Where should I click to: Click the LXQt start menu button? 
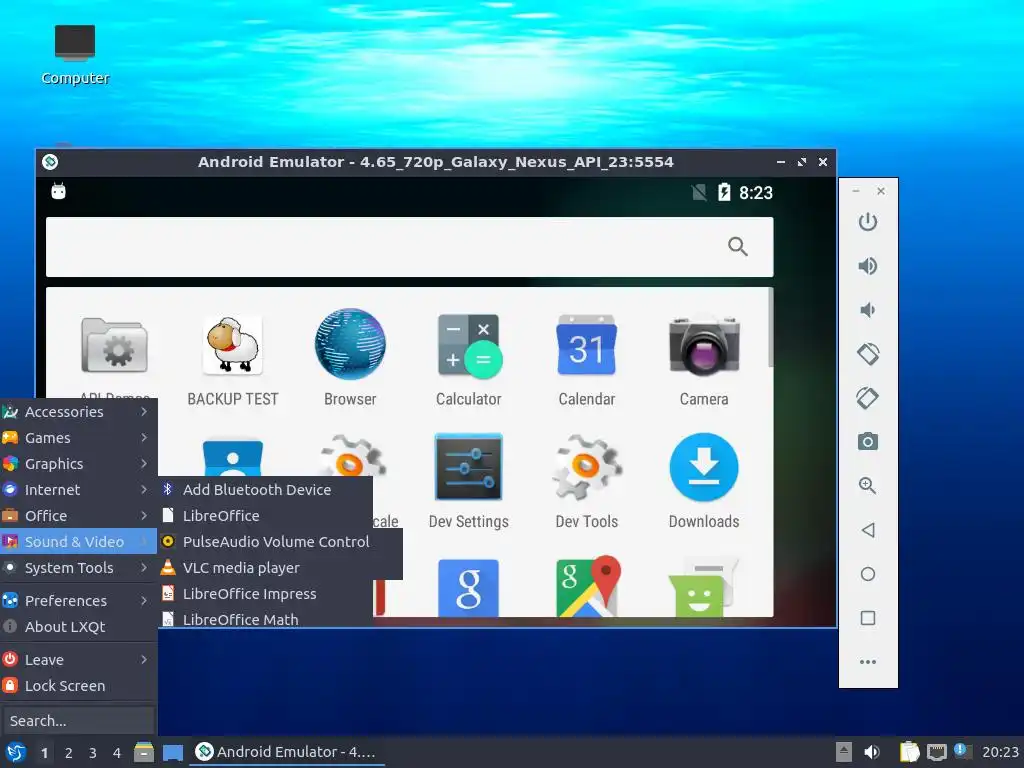point(16,752)
